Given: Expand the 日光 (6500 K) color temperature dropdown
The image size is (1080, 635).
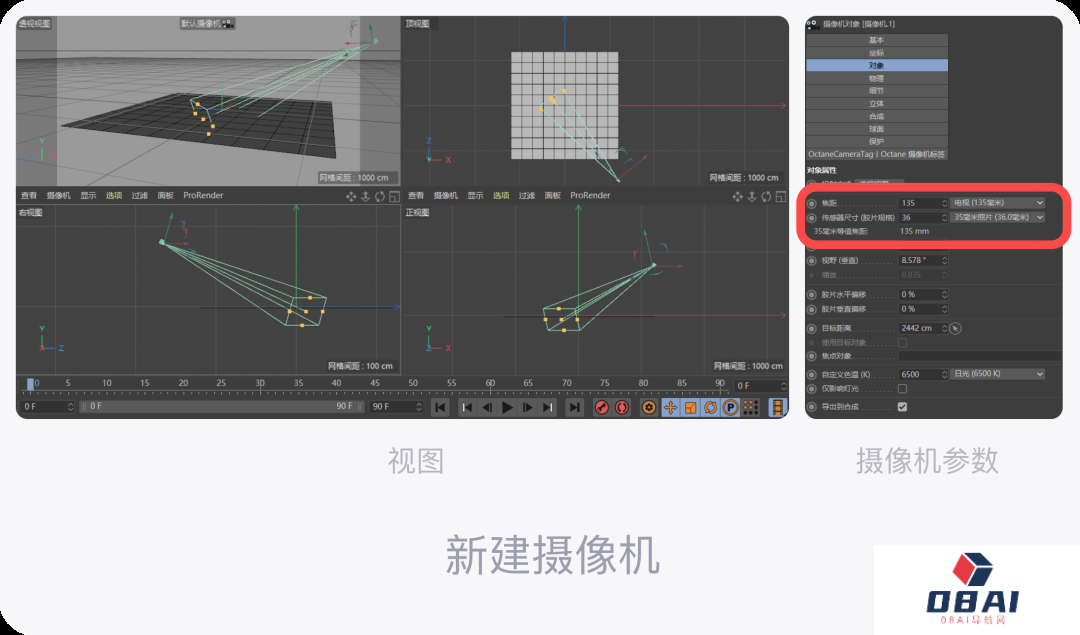Looking at the screenshot, I should (x=997, y=374).
